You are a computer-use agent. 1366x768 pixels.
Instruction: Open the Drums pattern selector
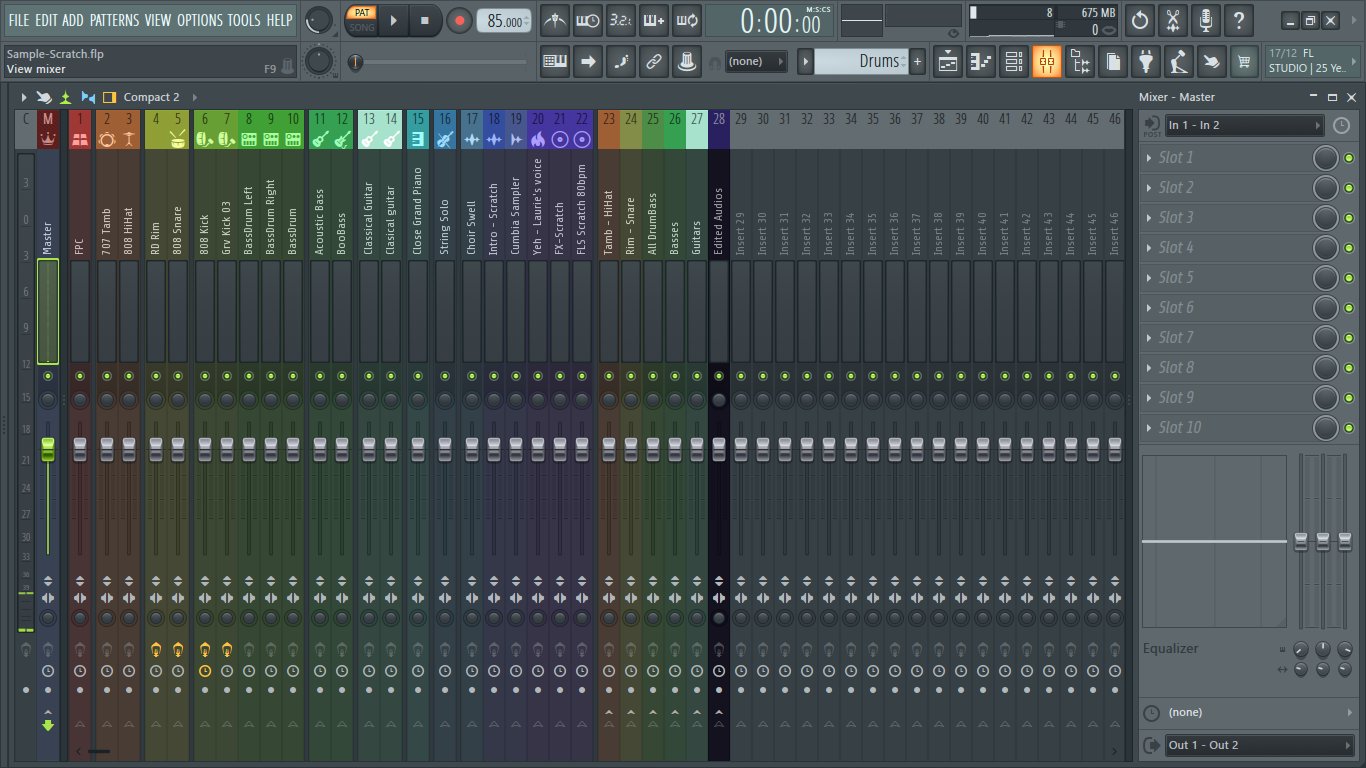861,62
